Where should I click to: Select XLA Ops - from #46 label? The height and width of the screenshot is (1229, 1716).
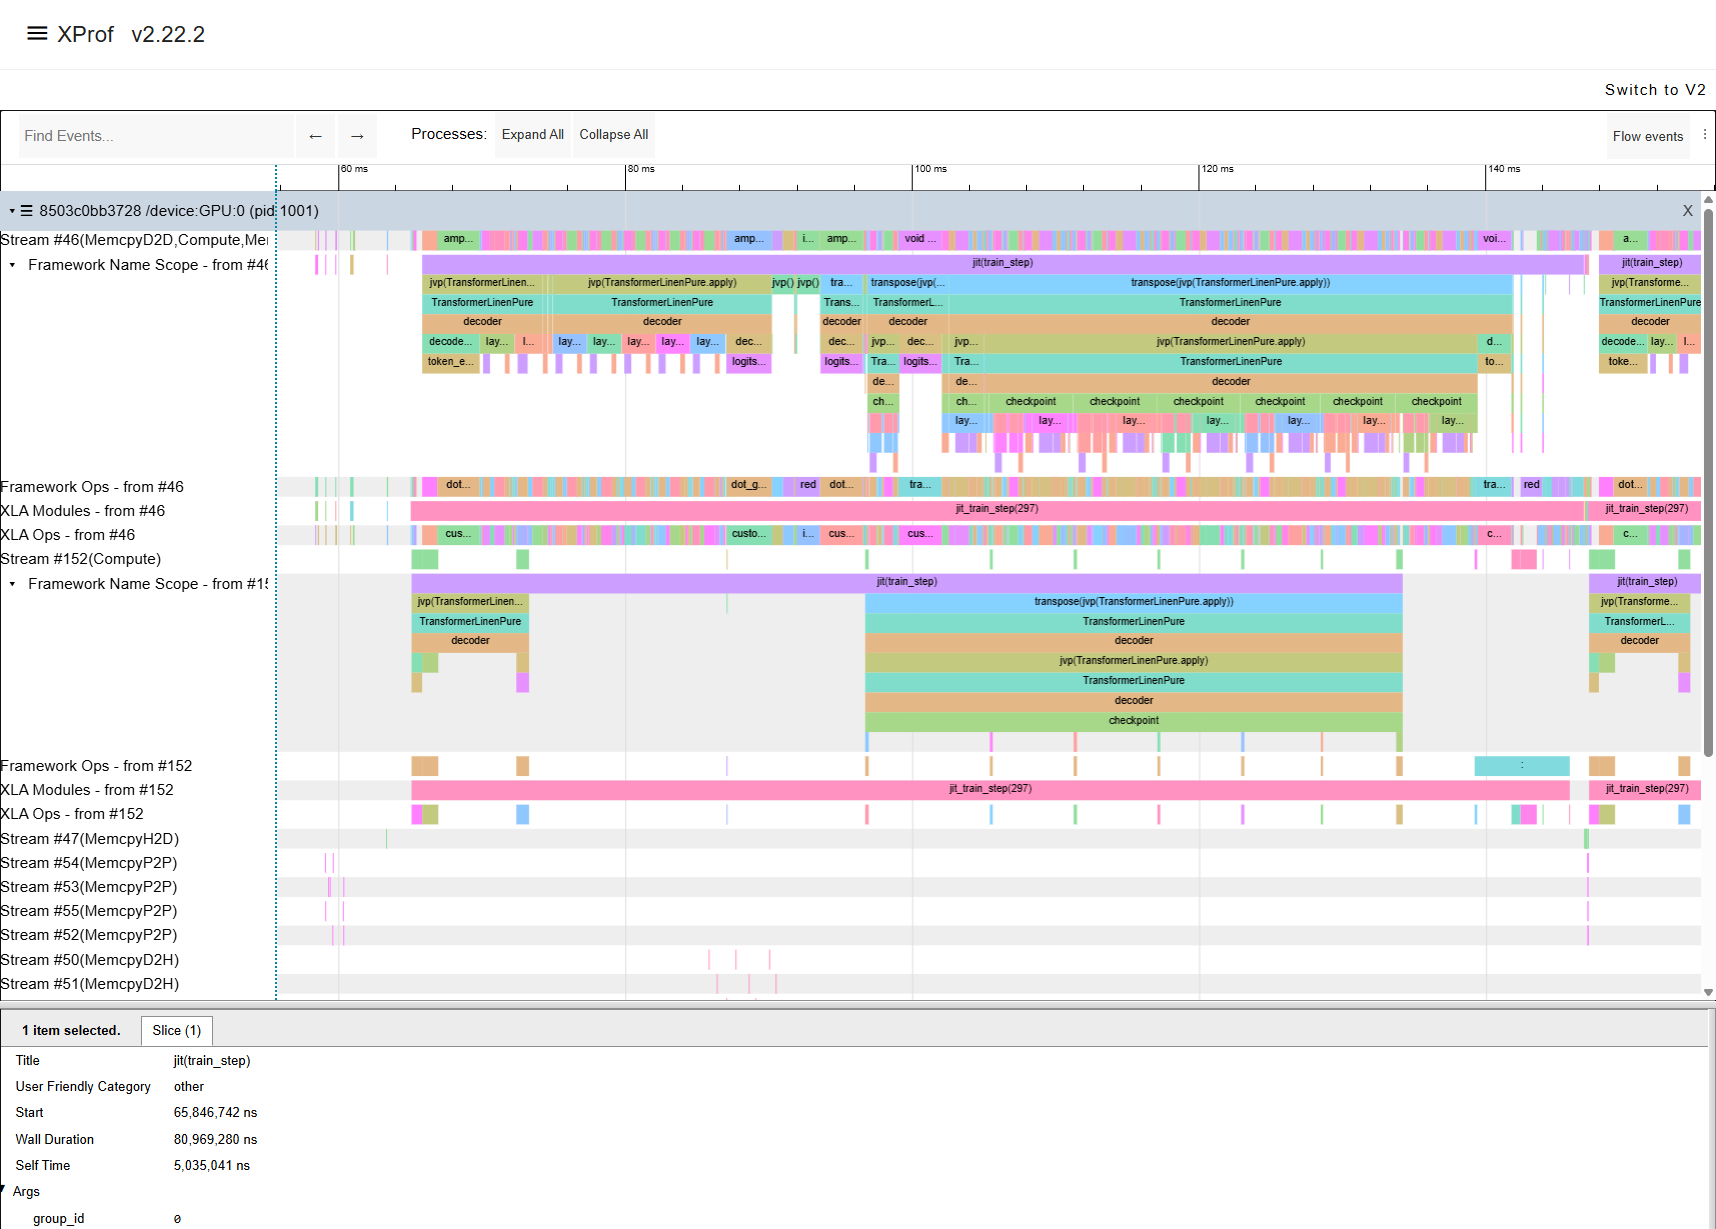tap(68, 535)
